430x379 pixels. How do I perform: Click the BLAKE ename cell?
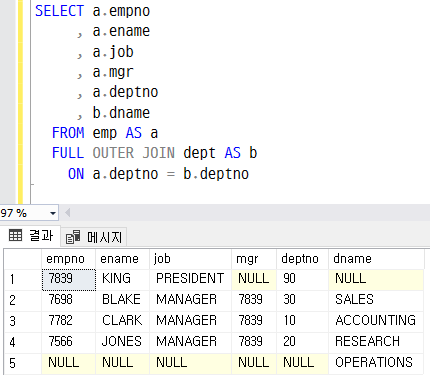123,301
